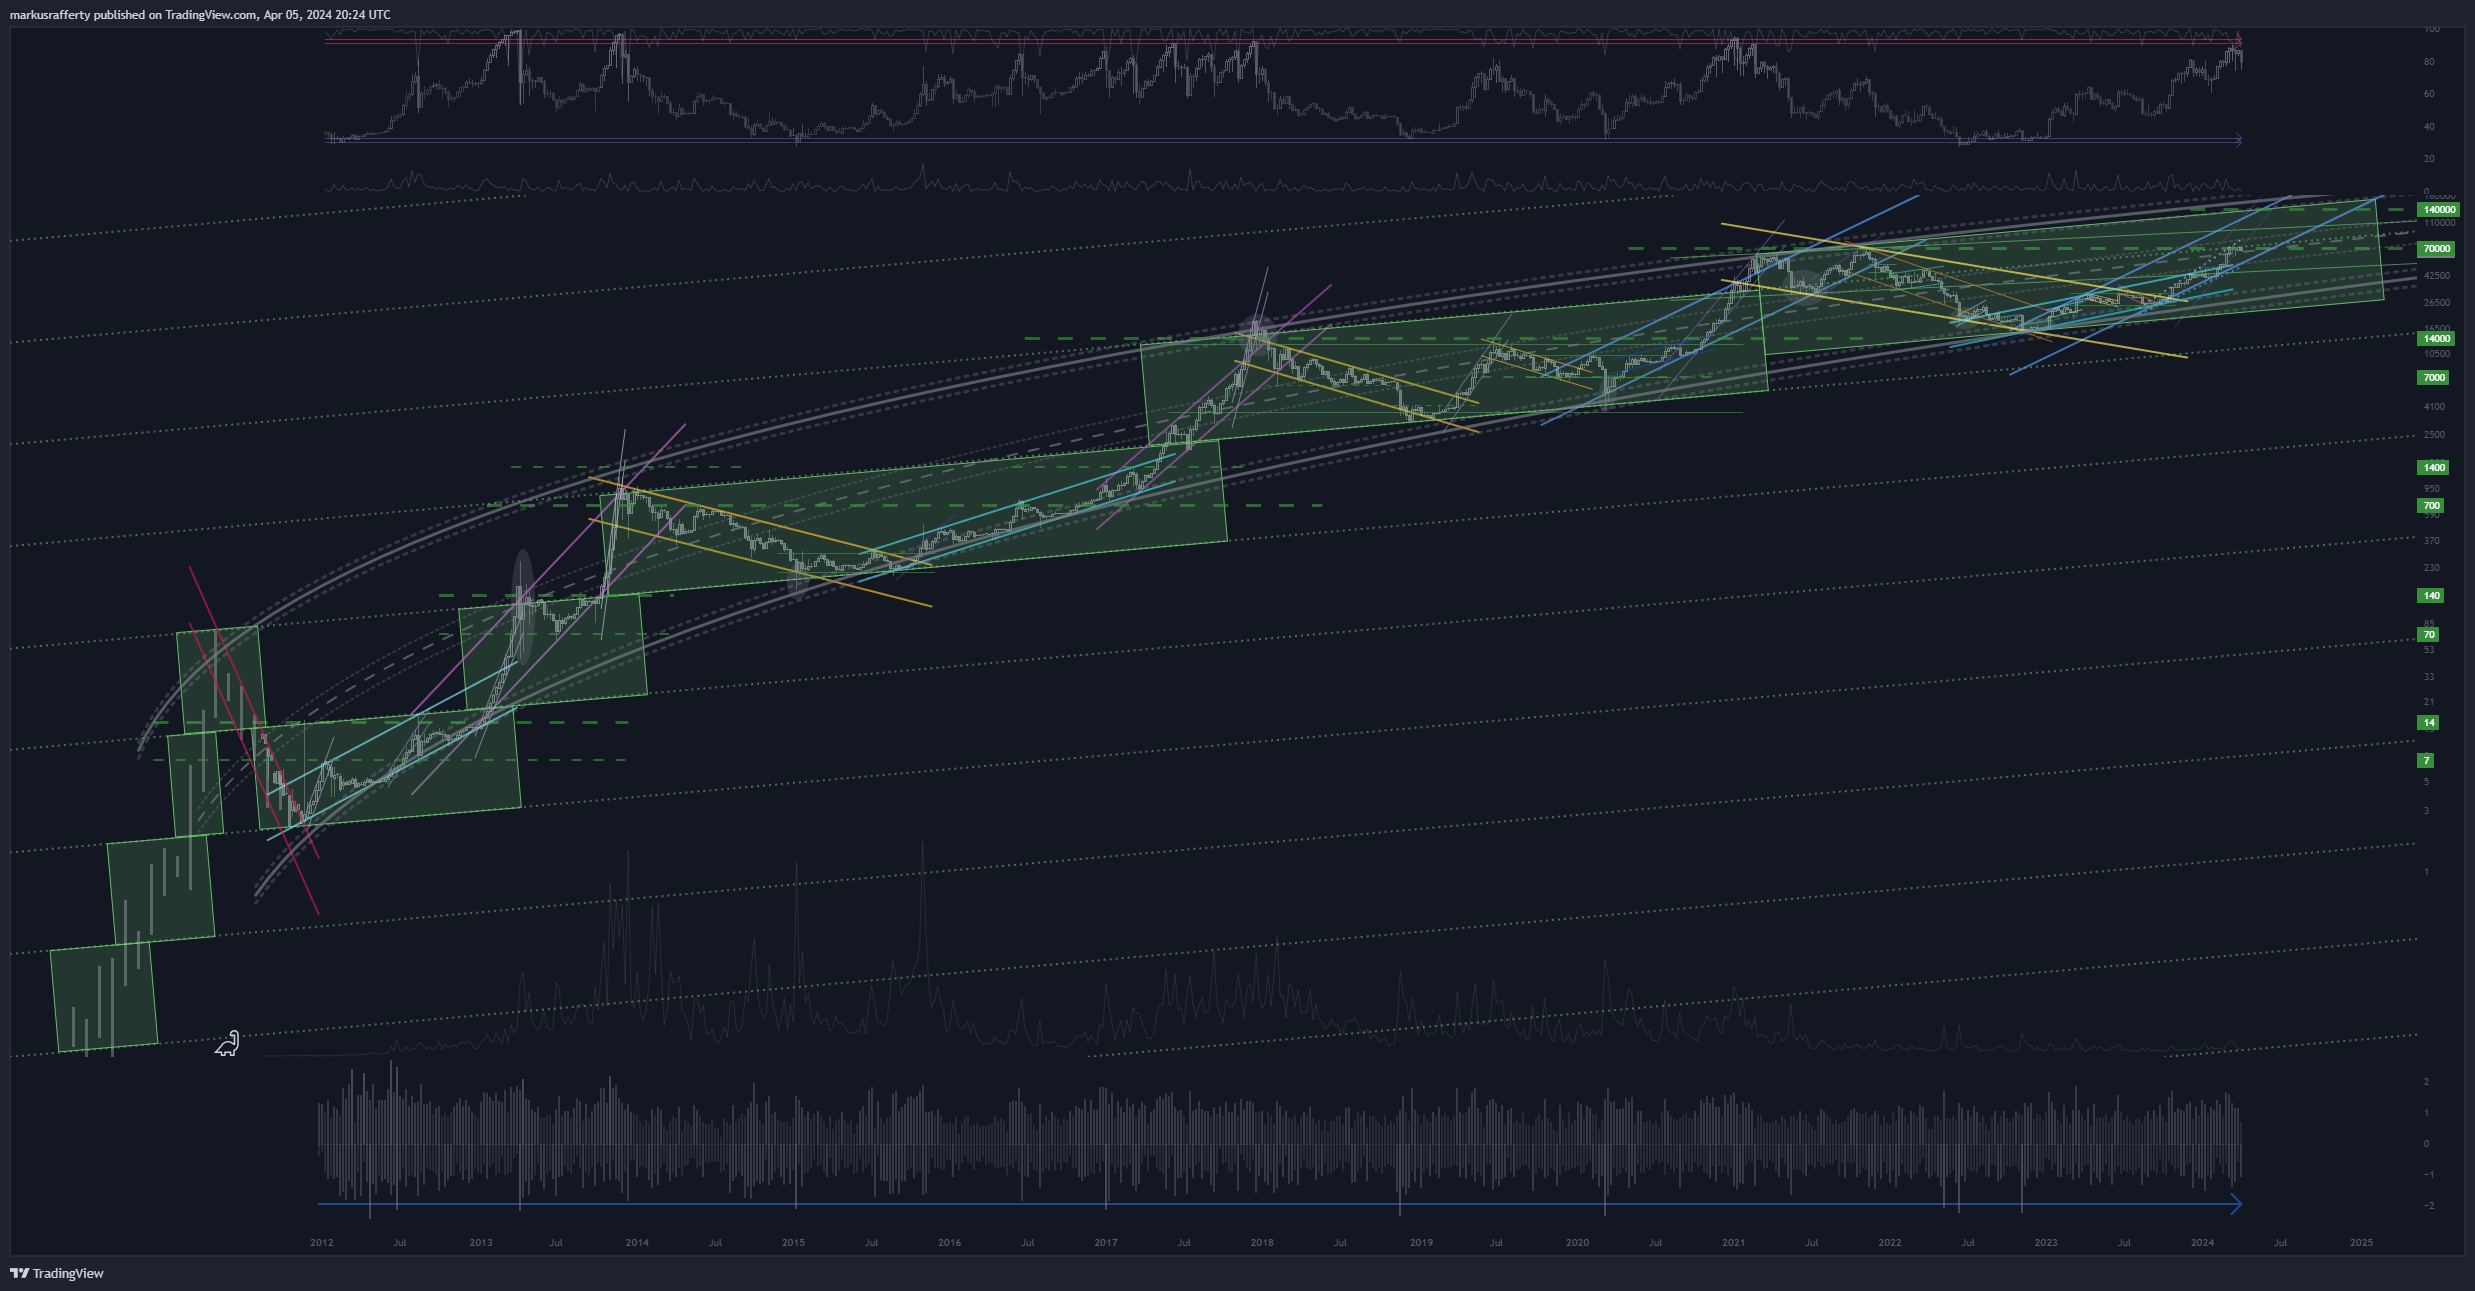Click the green 14 price label
The width and height of the screenshot is (2475, 1291).
tap(2429, 723)
